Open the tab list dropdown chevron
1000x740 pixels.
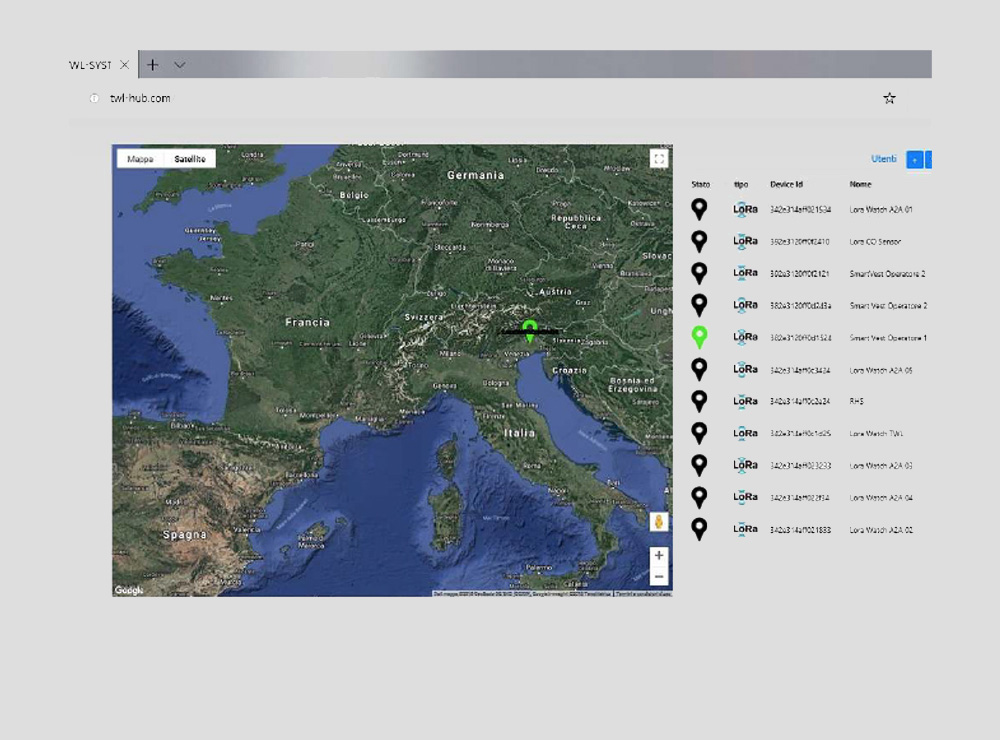[180, 64]
